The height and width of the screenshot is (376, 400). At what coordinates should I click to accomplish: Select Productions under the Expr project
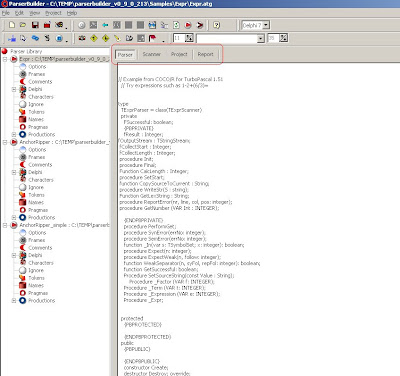click(41, 134)
